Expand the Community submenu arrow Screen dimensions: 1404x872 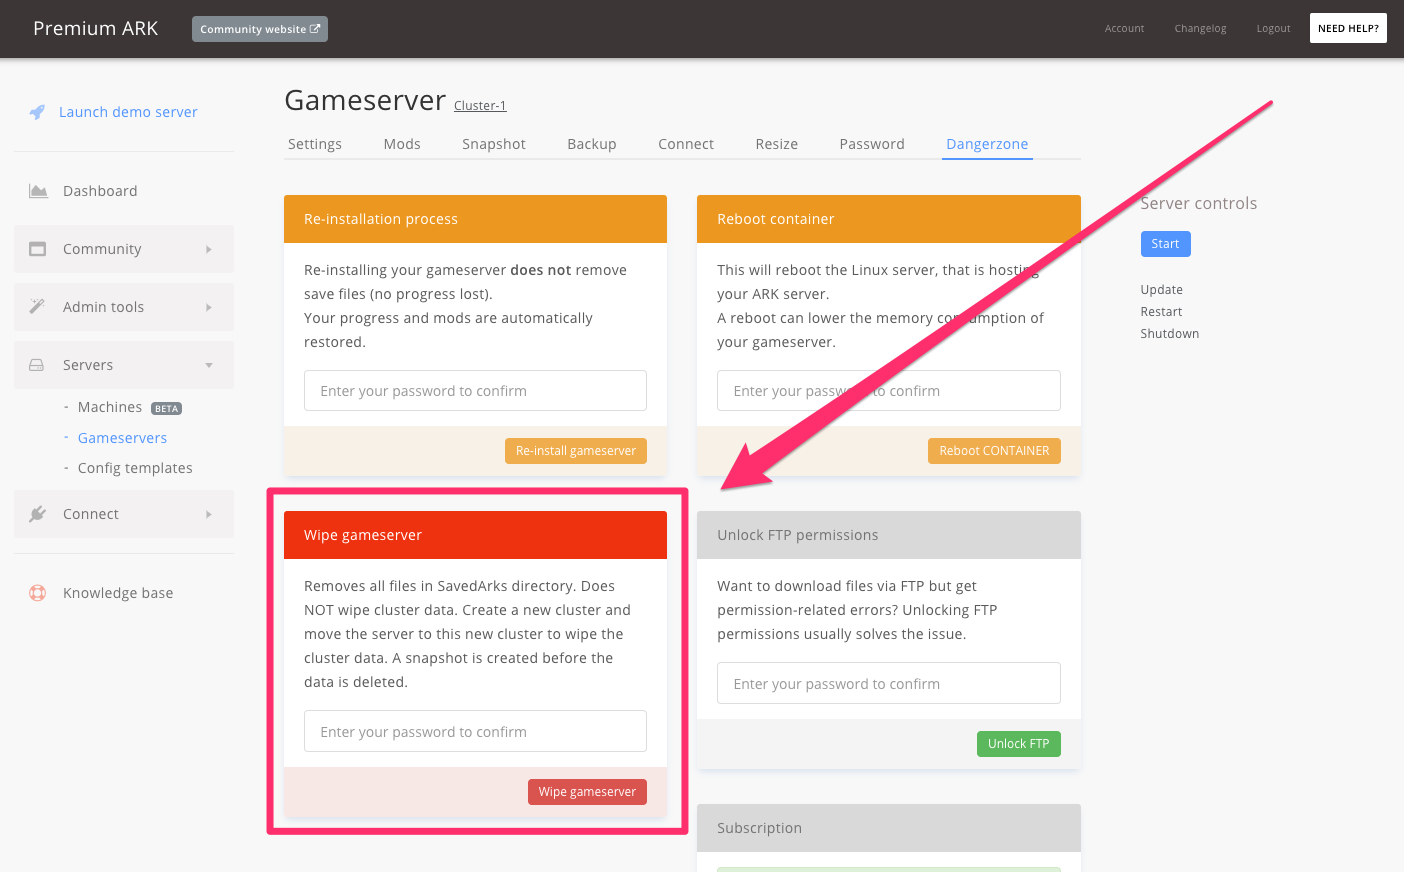tap(209, 249)
